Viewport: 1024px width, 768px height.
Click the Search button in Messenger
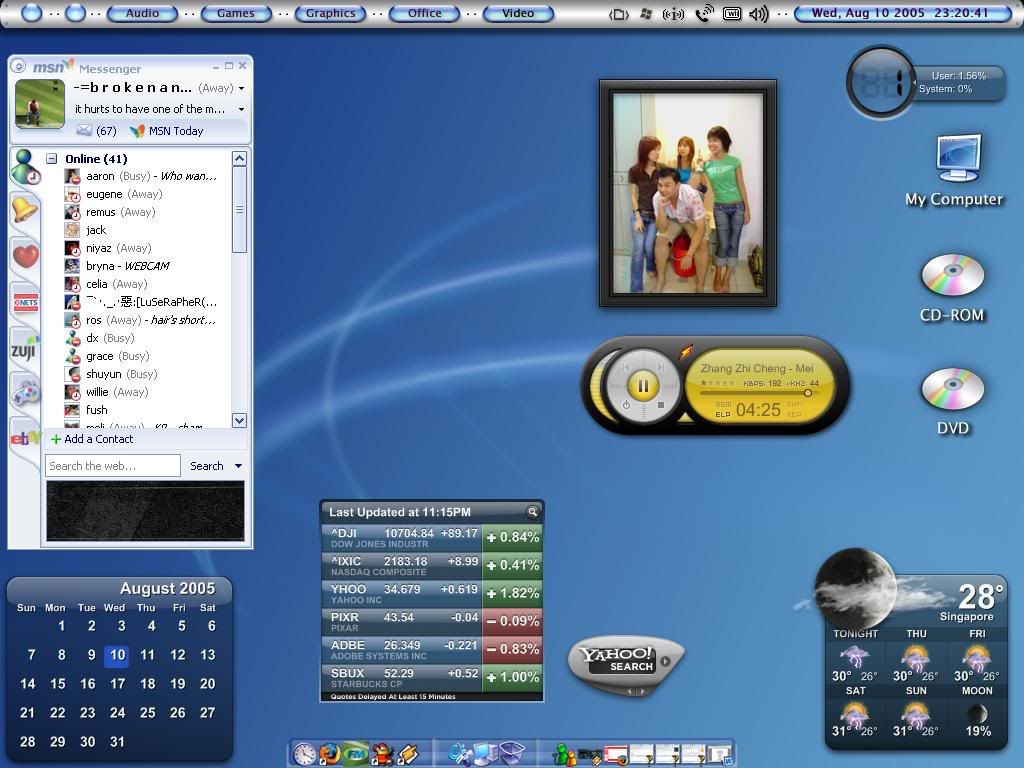206,466
